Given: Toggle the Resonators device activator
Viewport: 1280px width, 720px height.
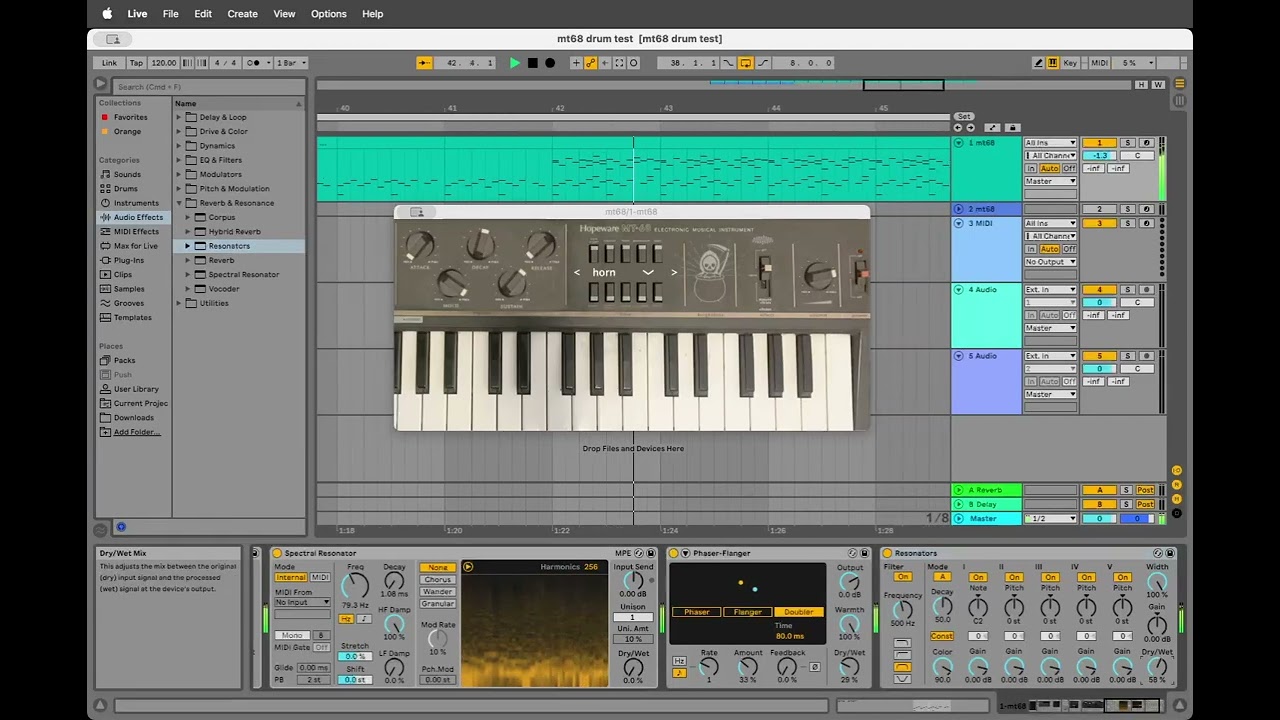Looking at the screenshot, I should pos(887,553).
